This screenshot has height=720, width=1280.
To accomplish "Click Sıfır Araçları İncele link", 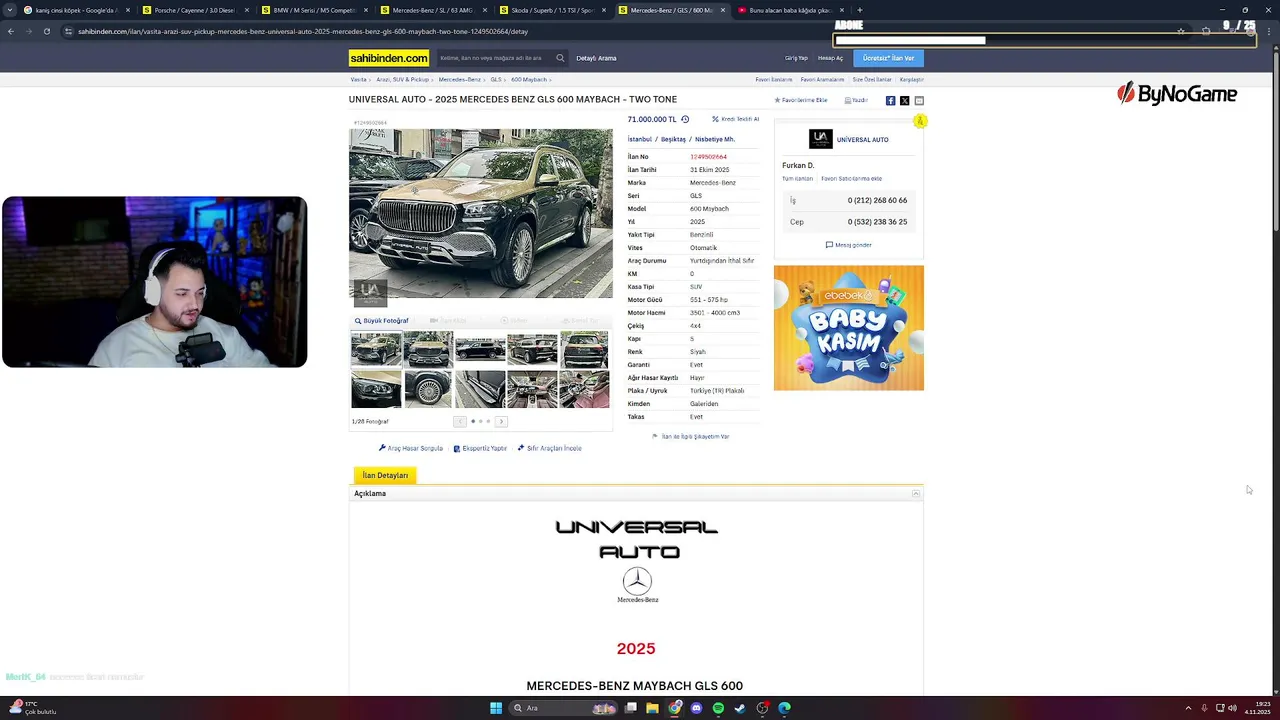I will 549,448.
